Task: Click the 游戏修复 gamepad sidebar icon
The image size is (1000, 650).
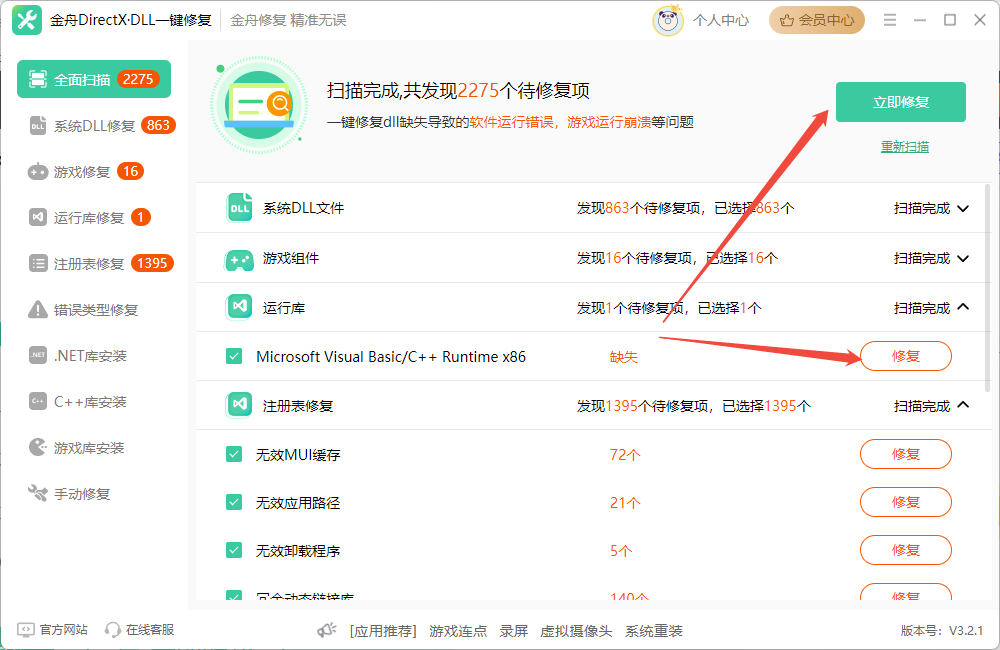Action: (x=38, y=172)
